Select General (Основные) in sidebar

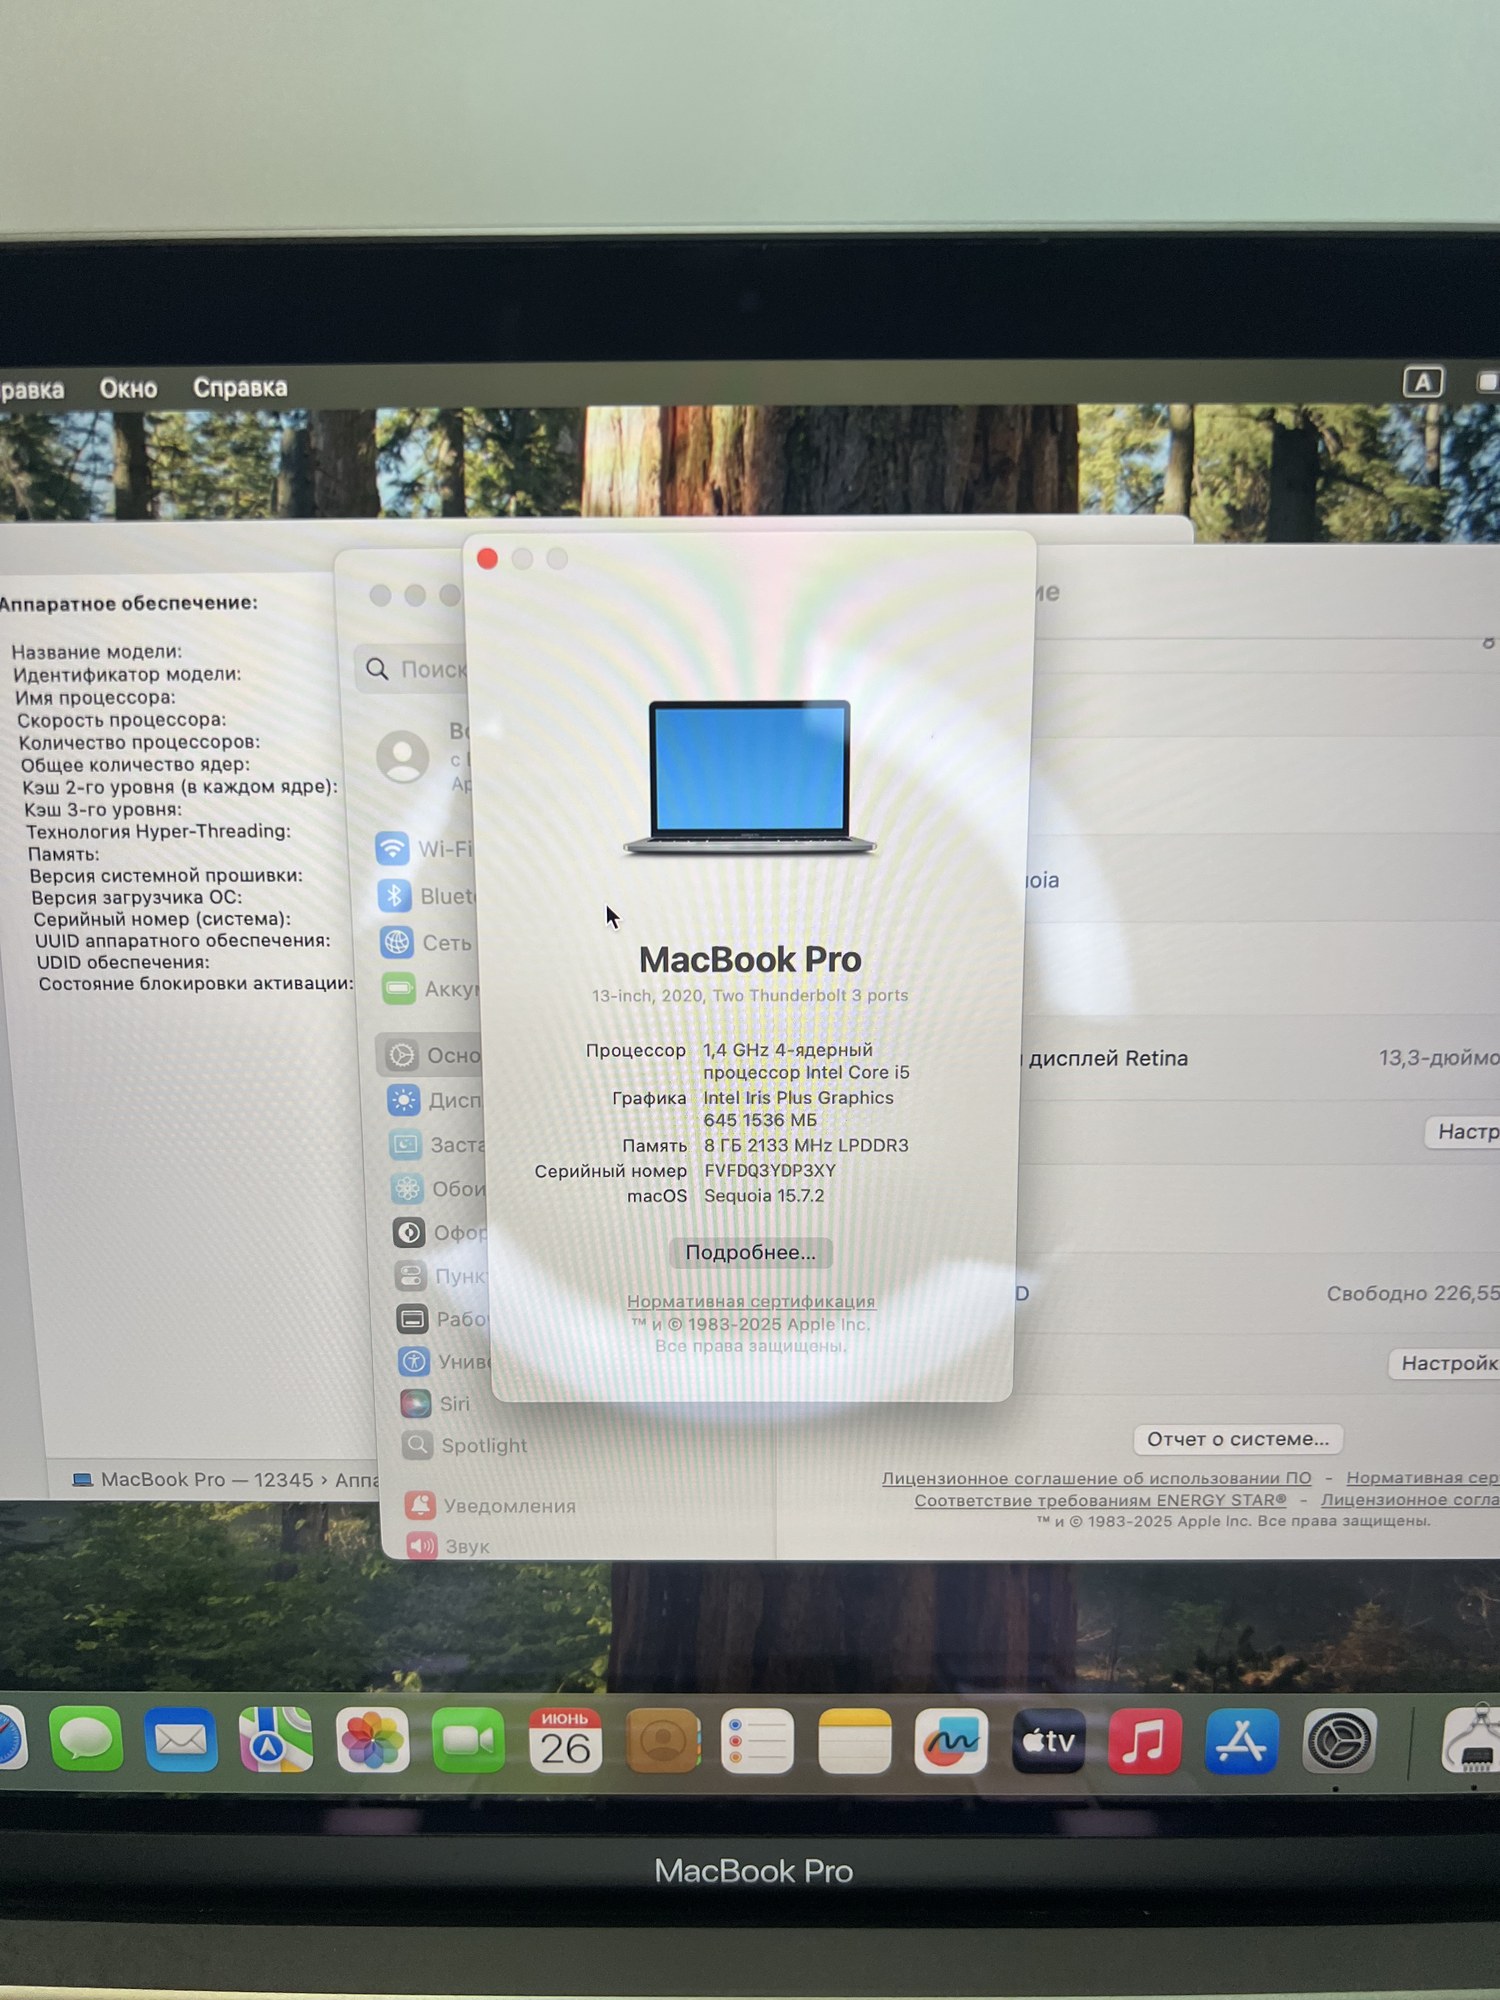coord(431,1055)
